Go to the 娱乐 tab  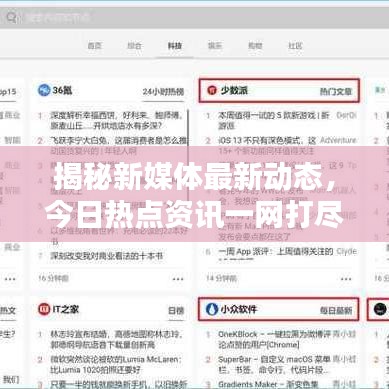point(215,46)
